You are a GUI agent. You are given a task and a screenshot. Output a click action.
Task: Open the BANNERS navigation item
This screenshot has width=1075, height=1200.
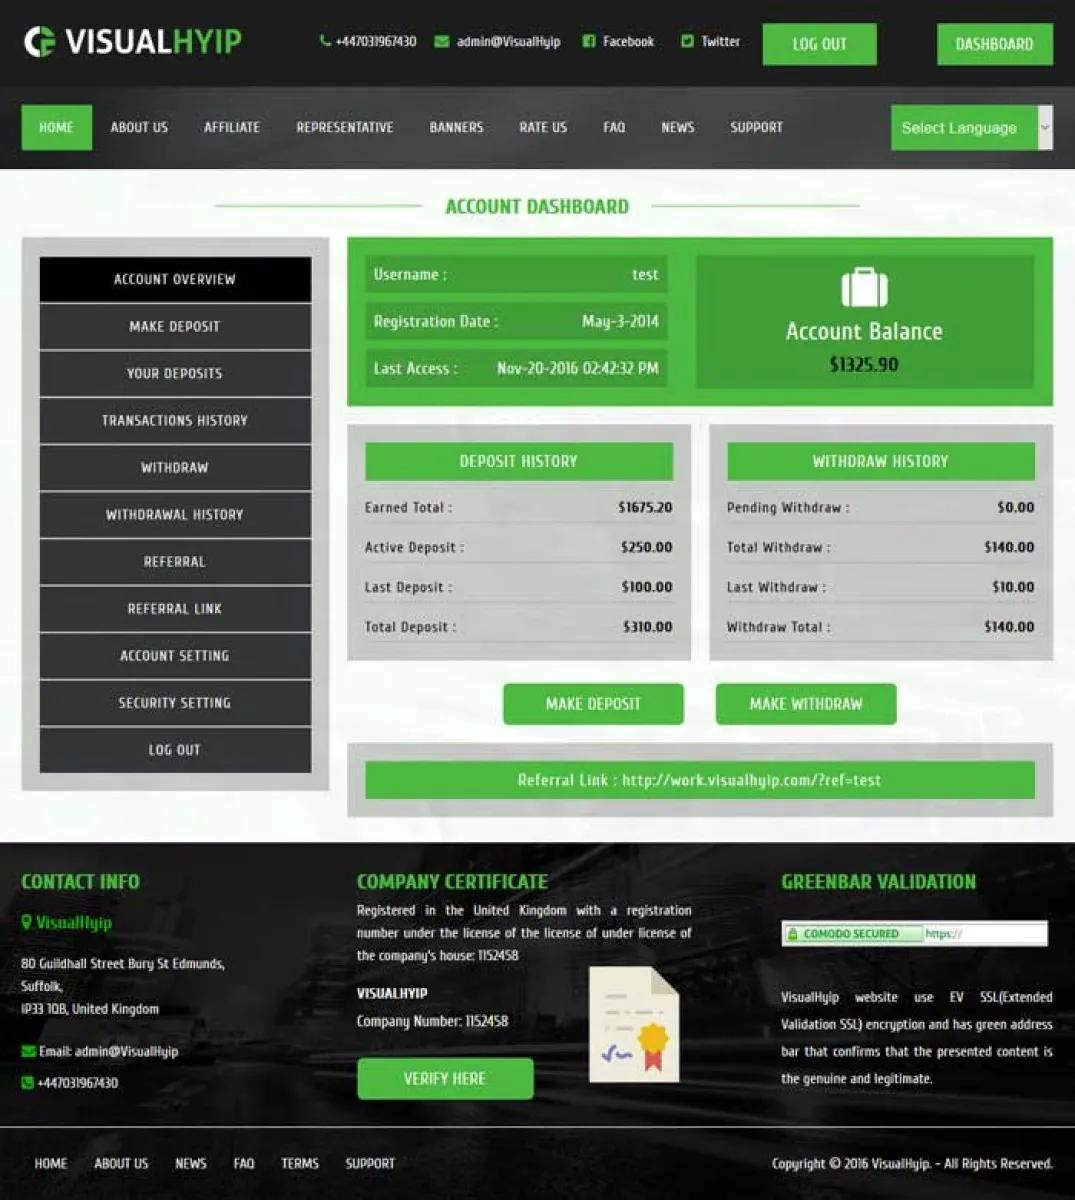[456, 127]
